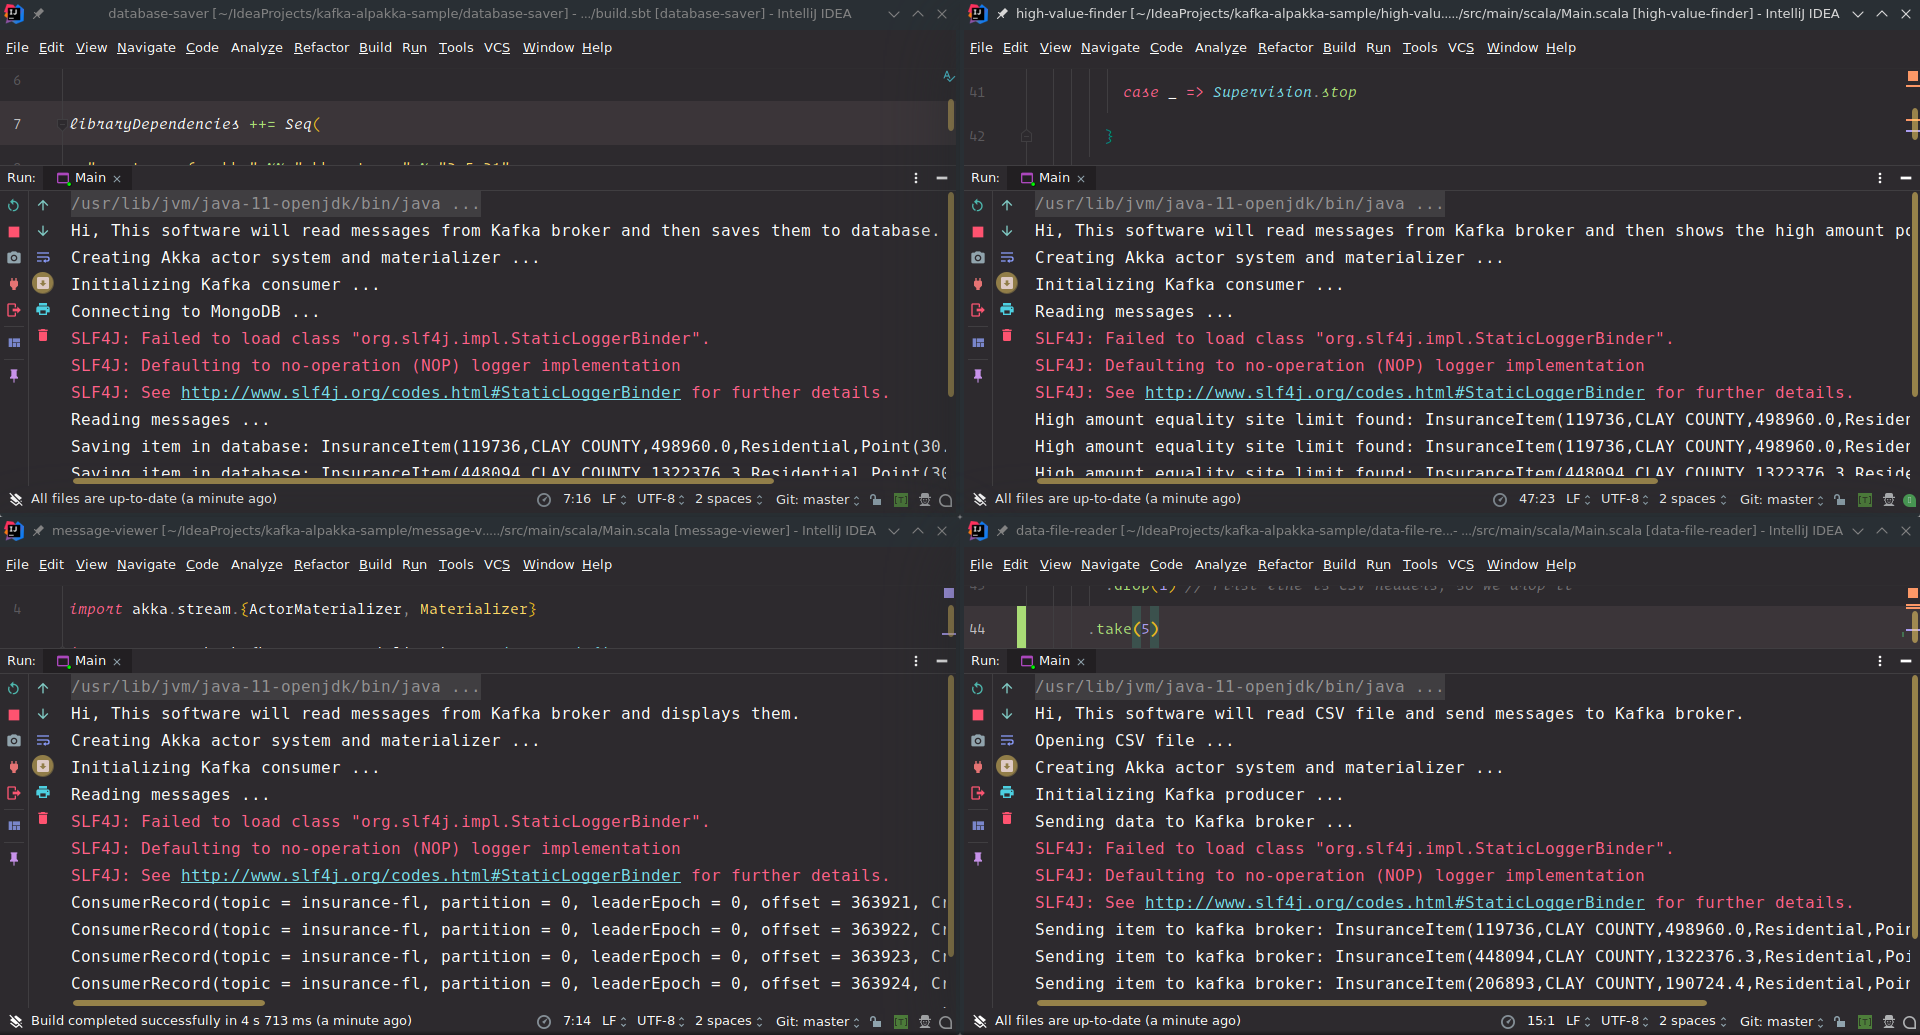1920x1035 pixels.
Task: Click 'Build completed successfully' message in message-viewer
Action: pos(221,1021)
